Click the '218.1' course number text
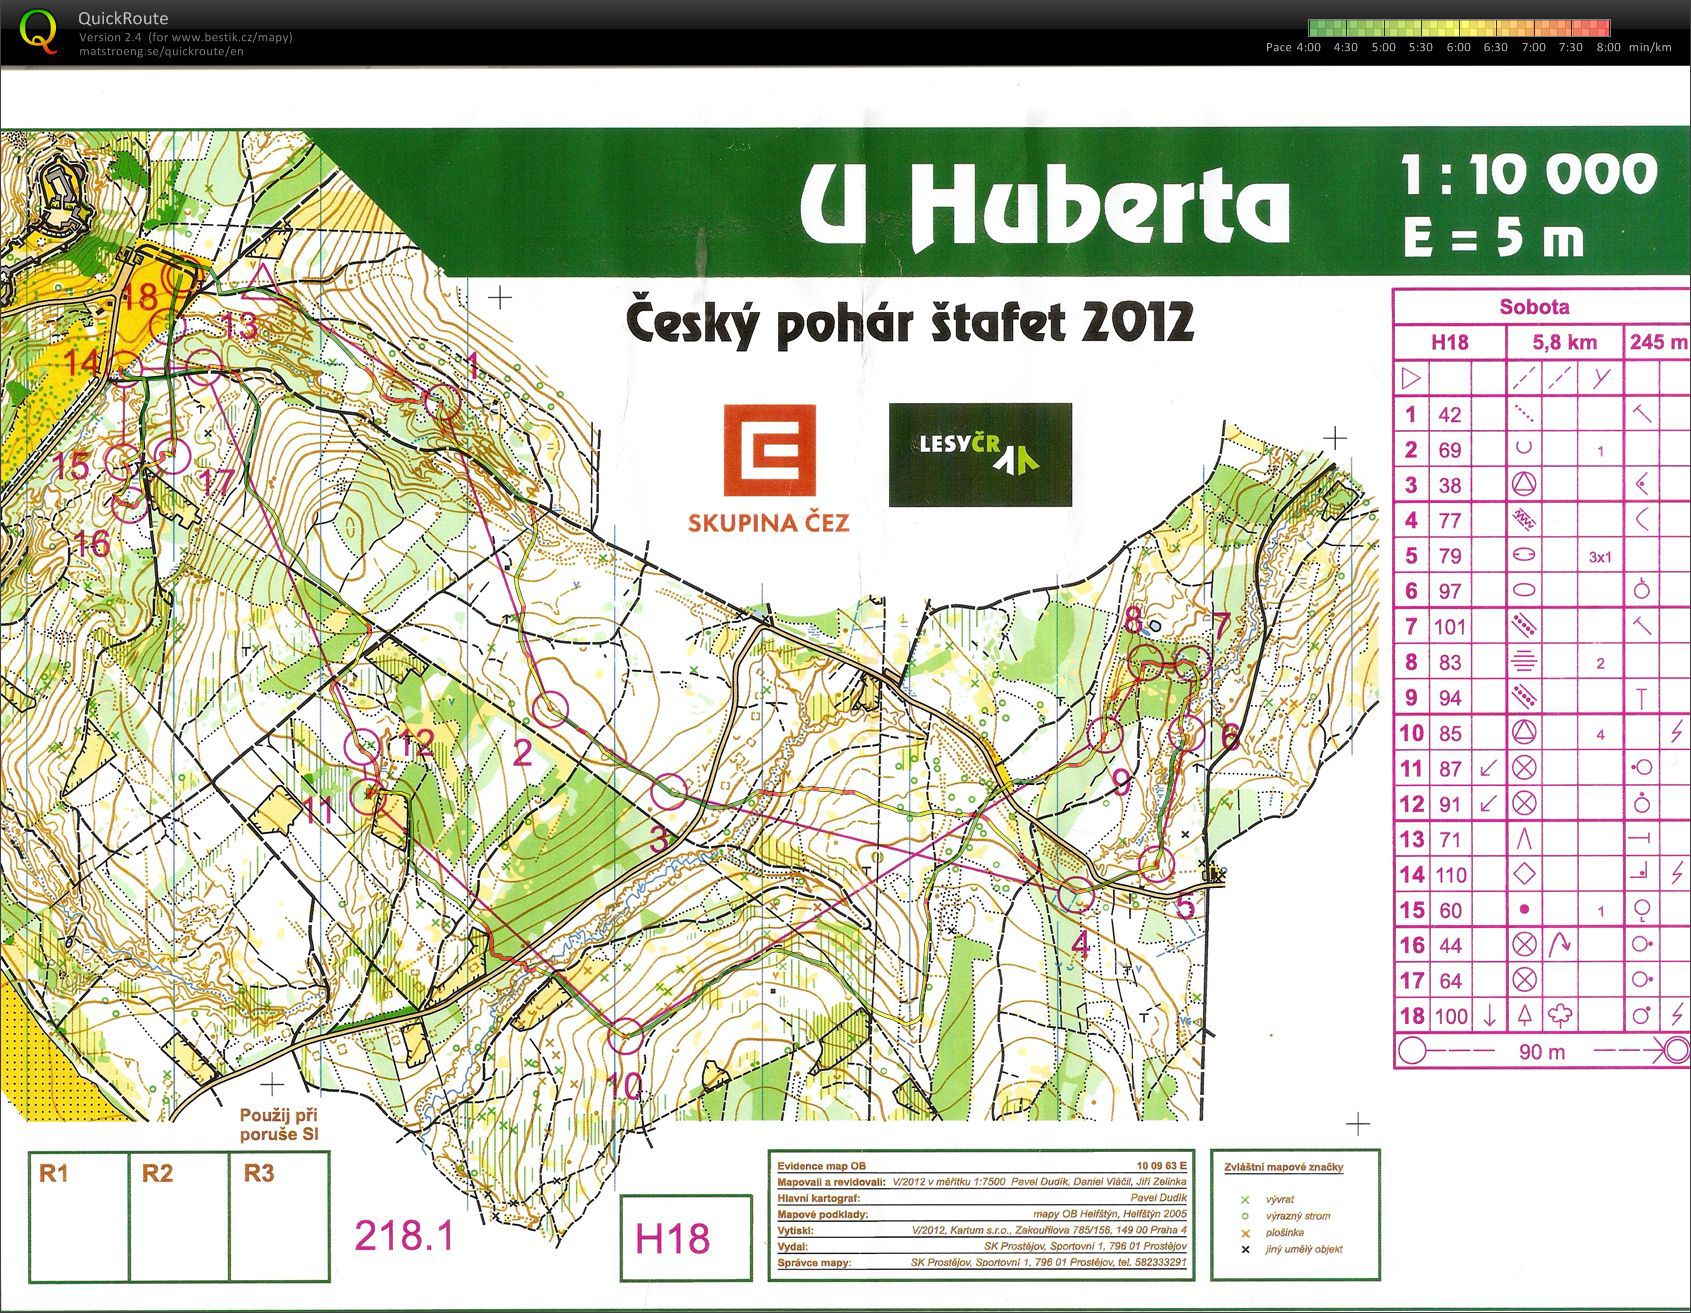 (404, 1237)
